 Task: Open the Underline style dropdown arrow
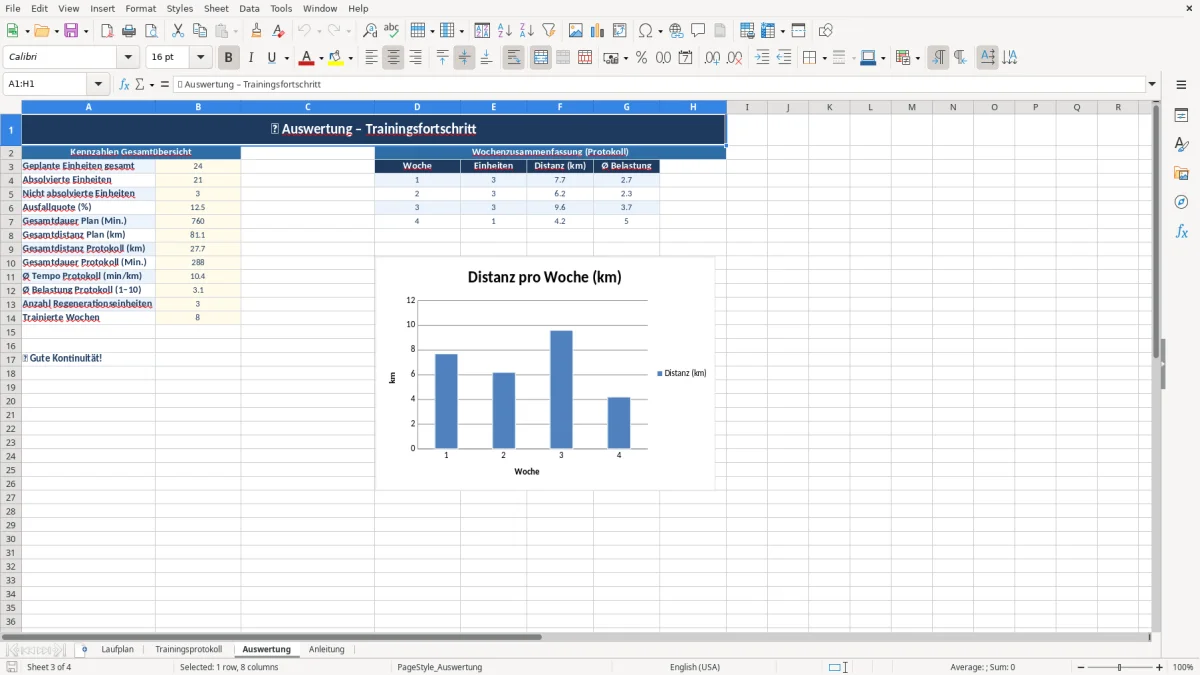coord(286,58)
